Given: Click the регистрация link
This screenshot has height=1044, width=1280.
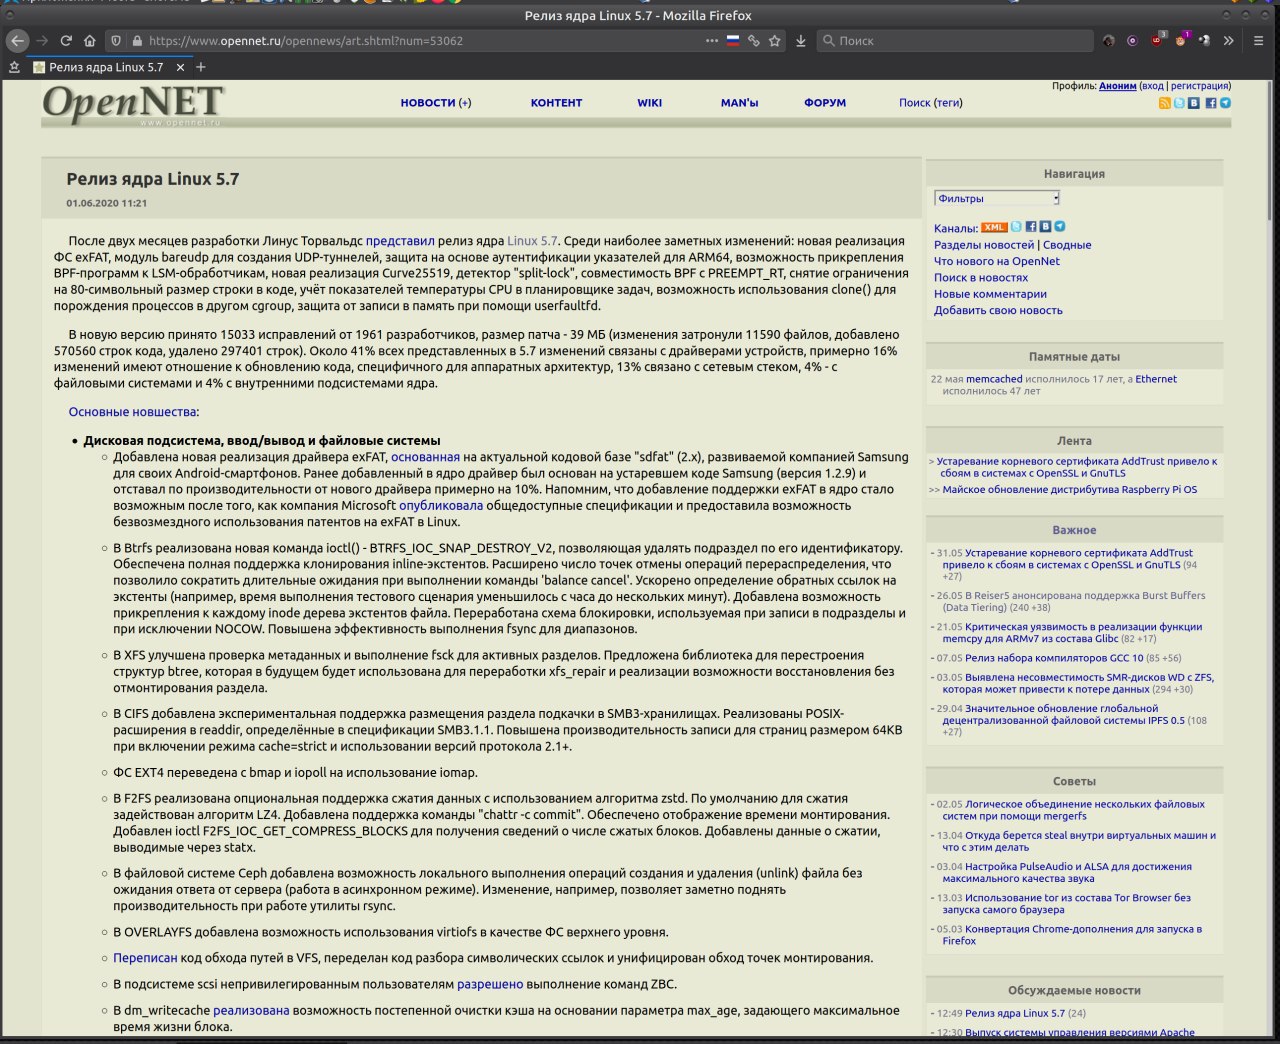Looking at the screenshot, I should tap(1200, 86).
